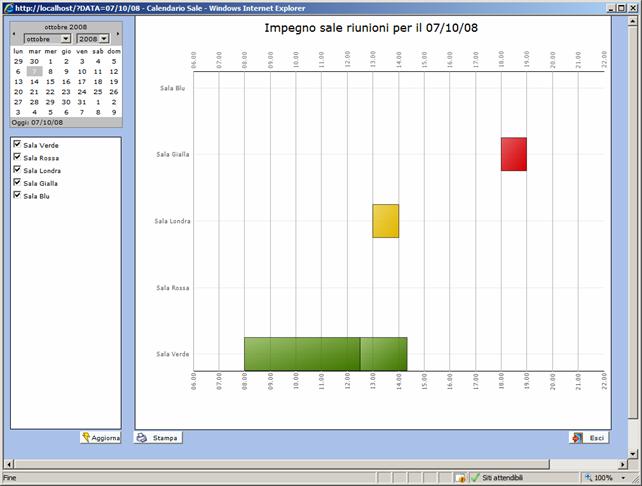Disable the Sala Londra checkbox

pos(17,170)
